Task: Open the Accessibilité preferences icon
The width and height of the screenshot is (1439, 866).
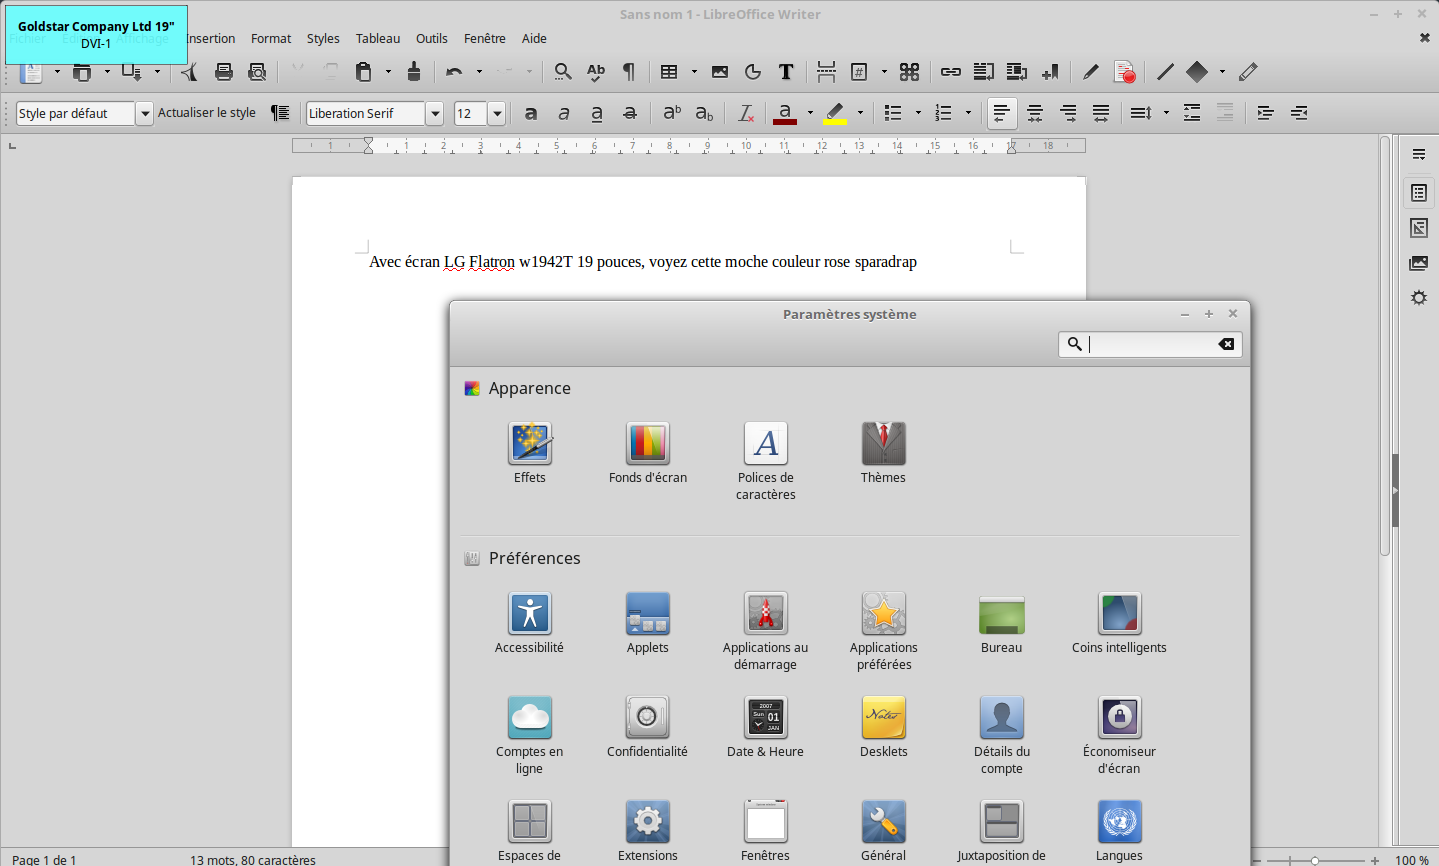Action: click(530, 613)
